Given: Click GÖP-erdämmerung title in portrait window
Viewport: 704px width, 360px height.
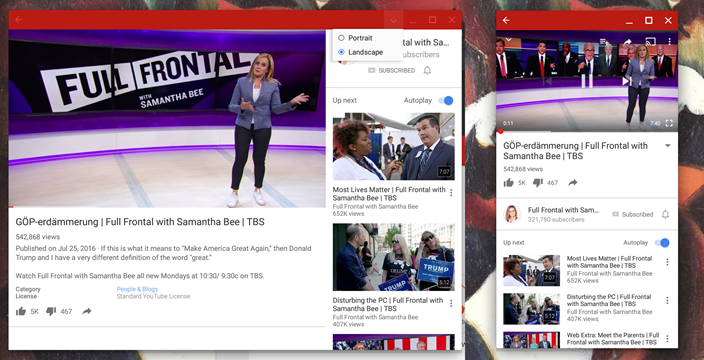Looking at the screenshot, I should [x=576, y=151].
